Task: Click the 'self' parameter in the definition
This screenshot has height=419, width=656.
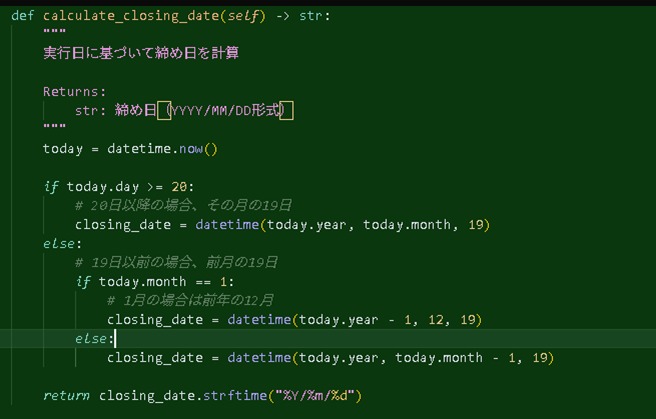Action: (x=243, y=16)
